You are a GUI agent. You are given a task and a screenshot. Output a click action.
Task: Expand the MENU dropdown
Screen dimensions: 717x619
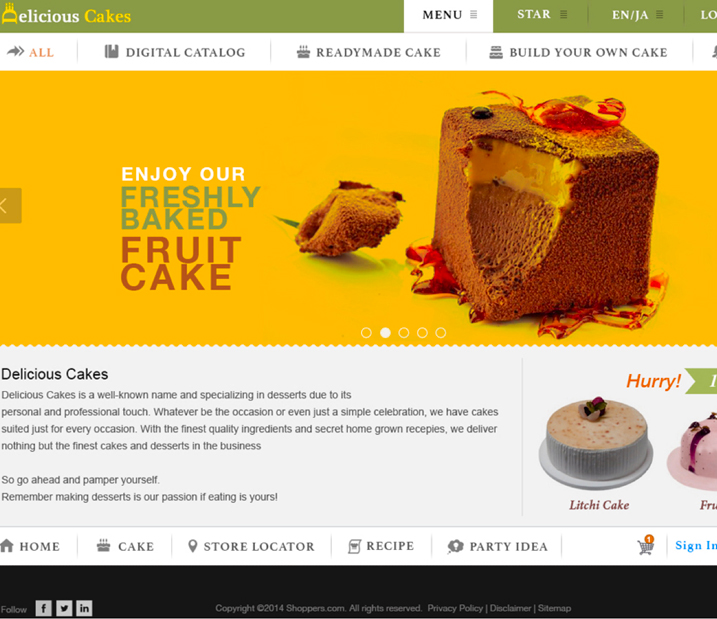448,16
